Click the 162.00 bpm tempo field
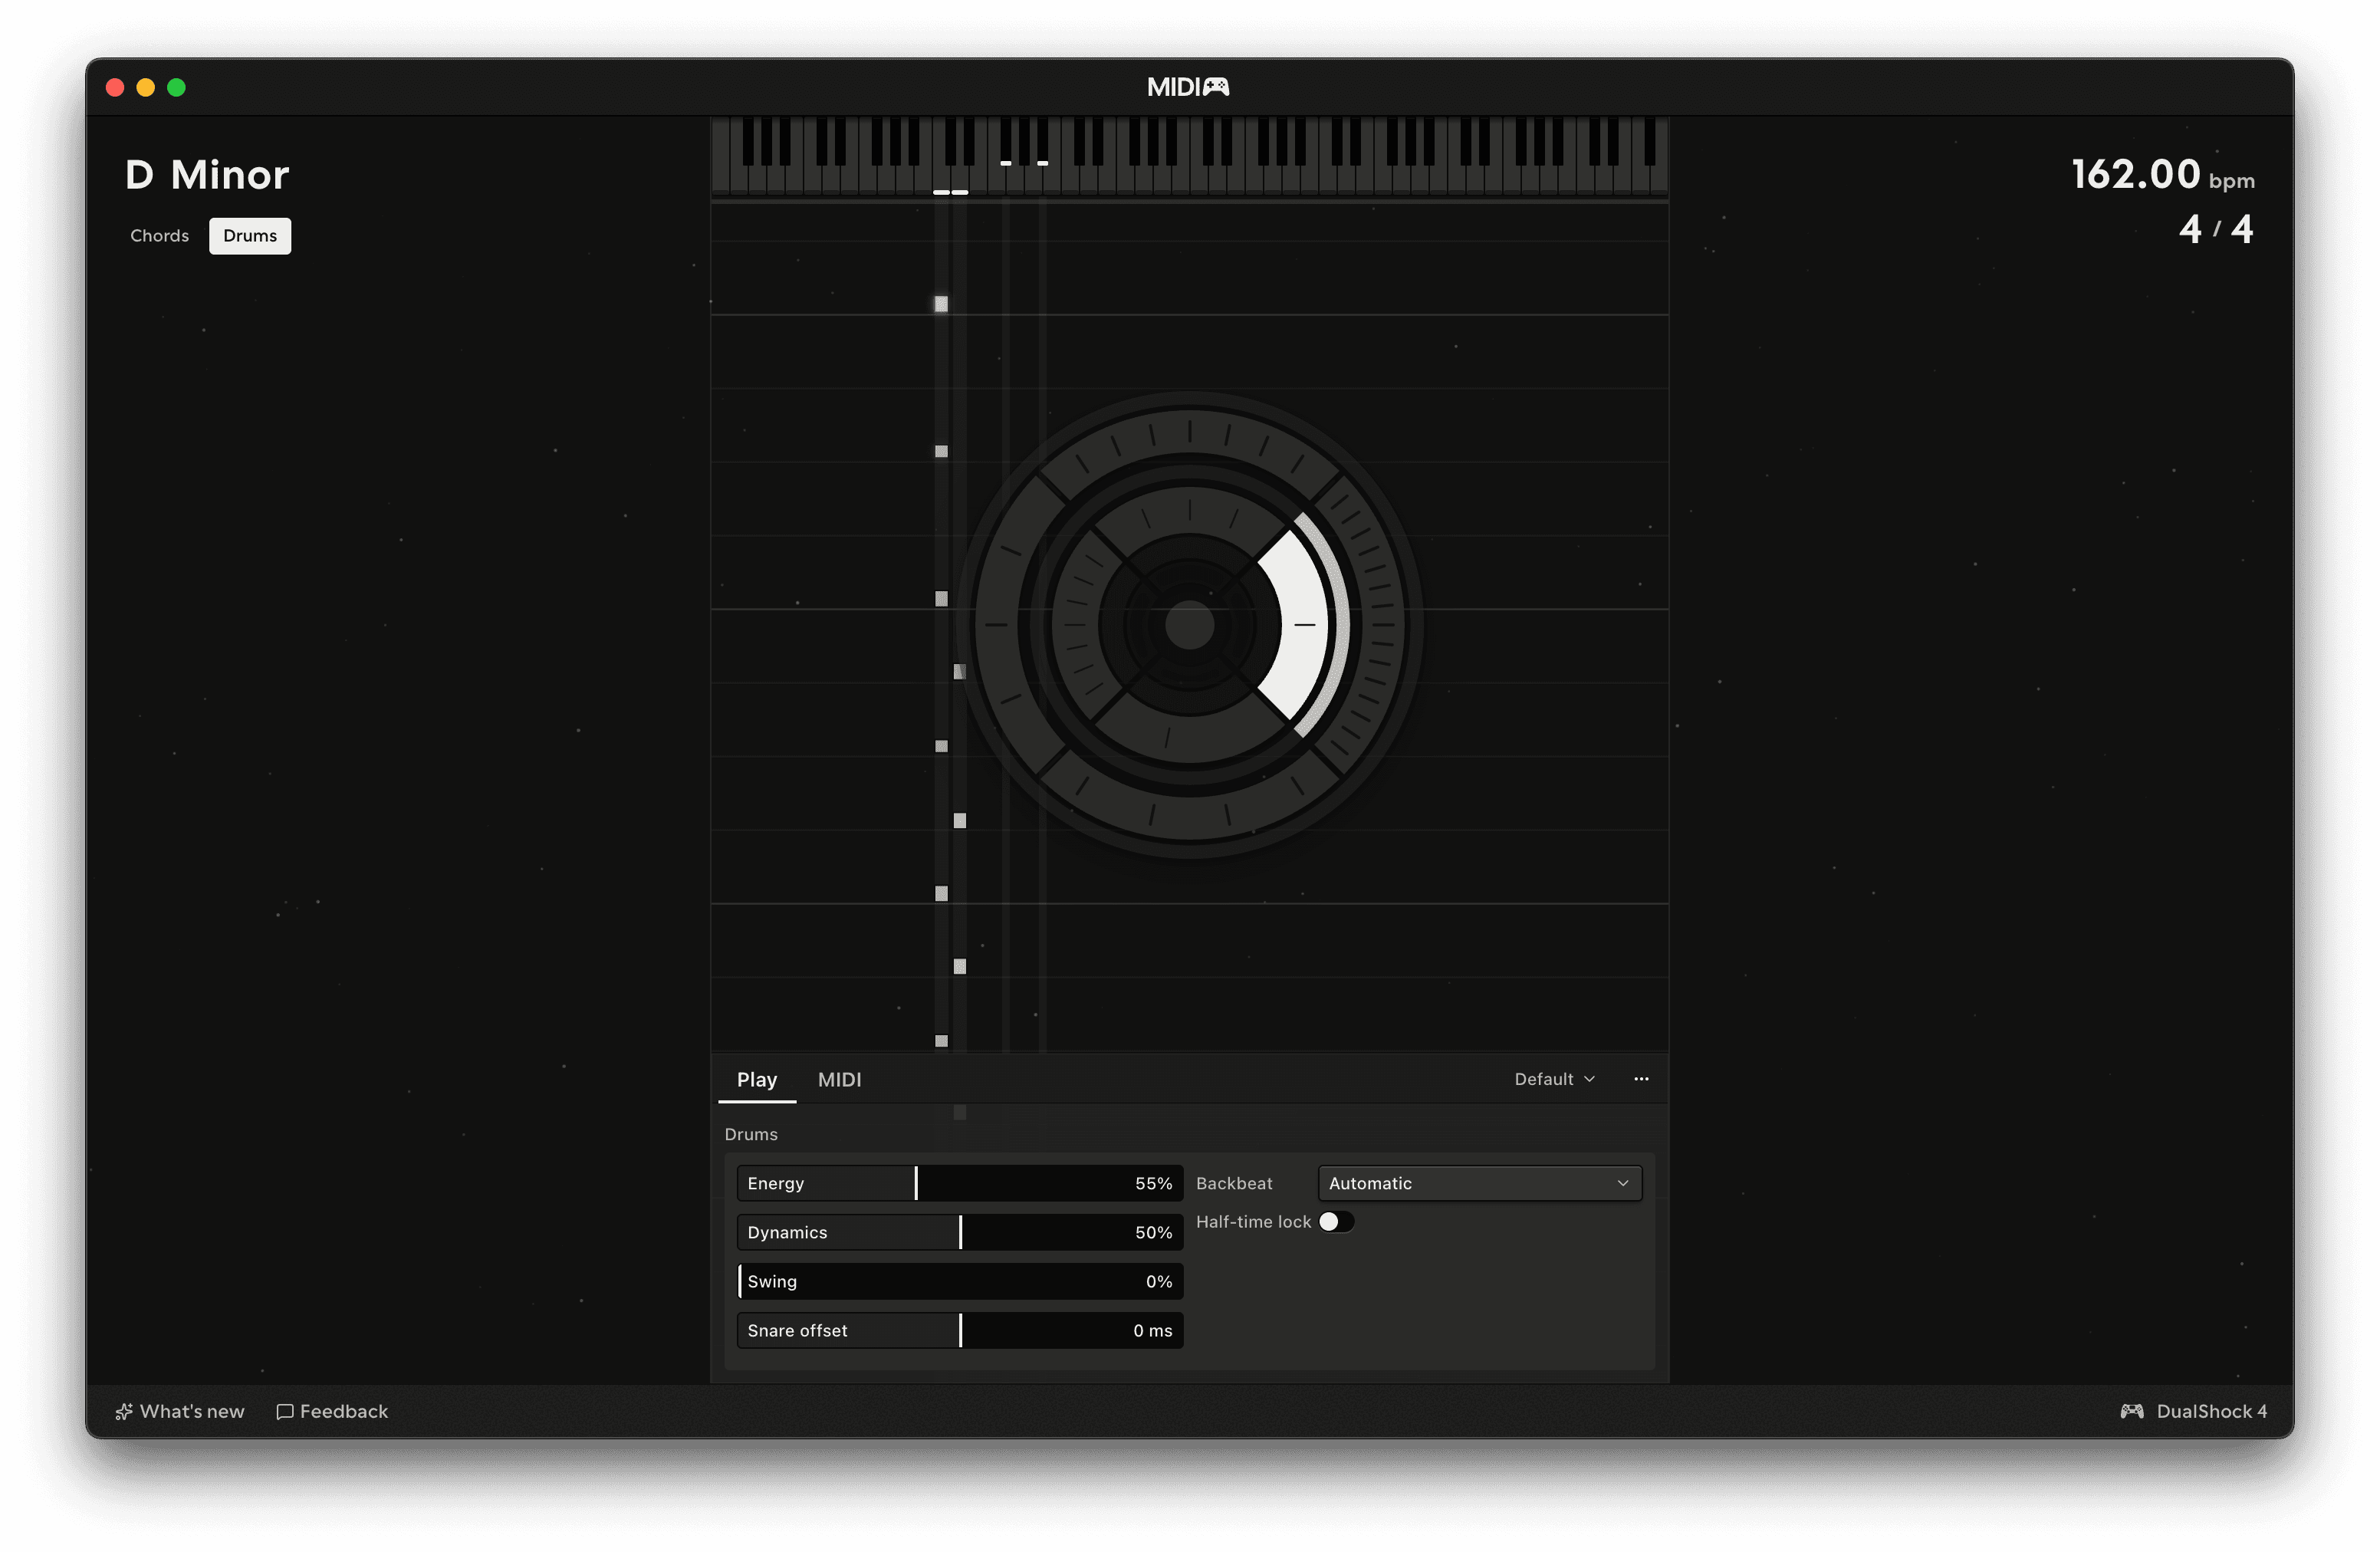 point(2162,175)
